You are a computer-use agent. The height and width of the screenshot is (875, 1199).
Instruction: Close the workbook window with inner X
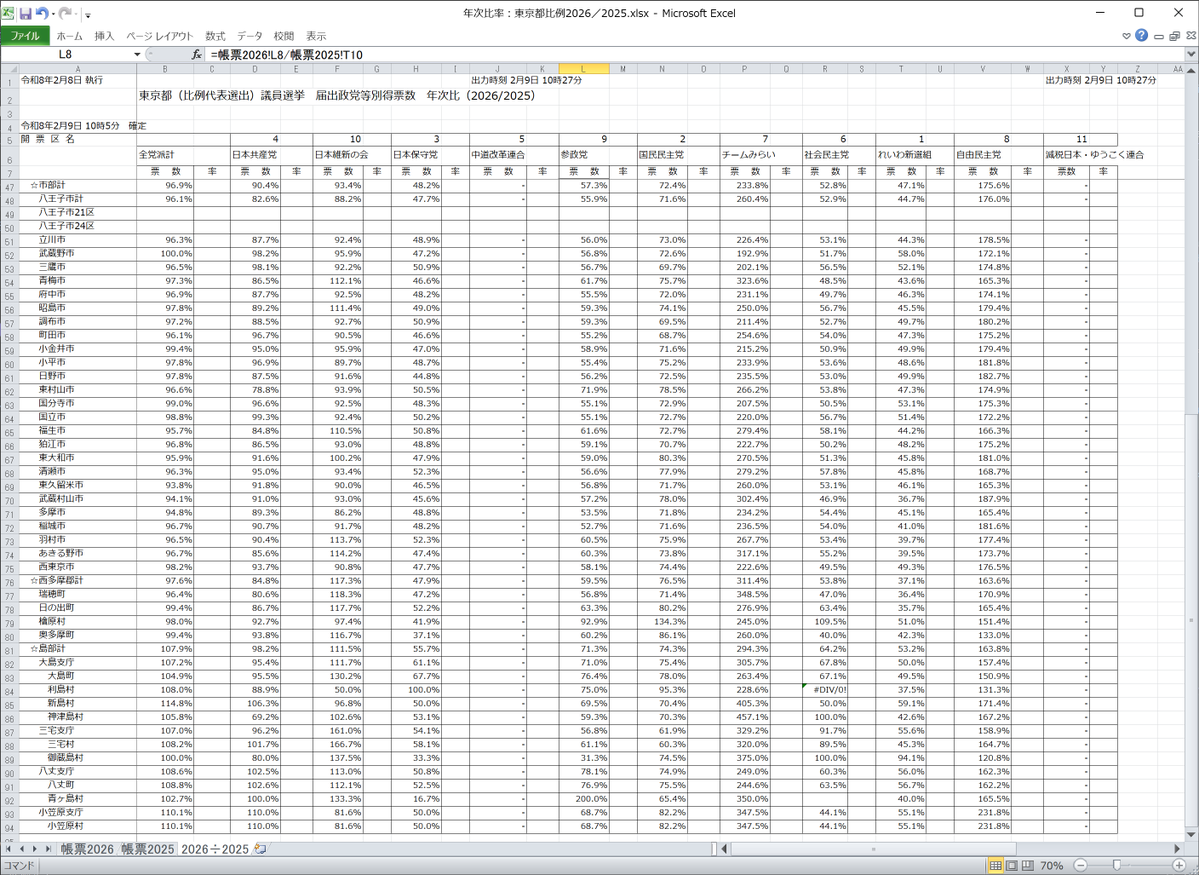(1190, 36)
